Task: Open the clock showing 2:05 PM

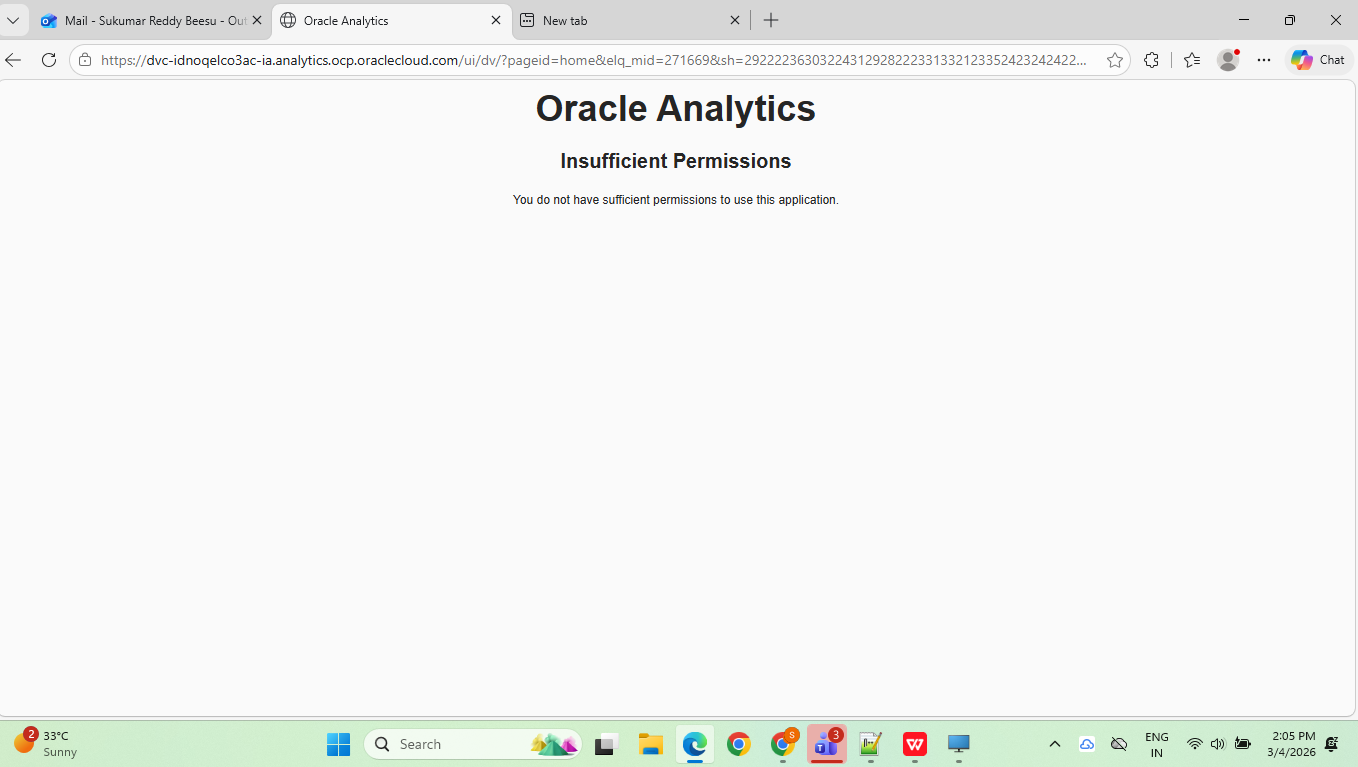Action: coord(1292,744)
